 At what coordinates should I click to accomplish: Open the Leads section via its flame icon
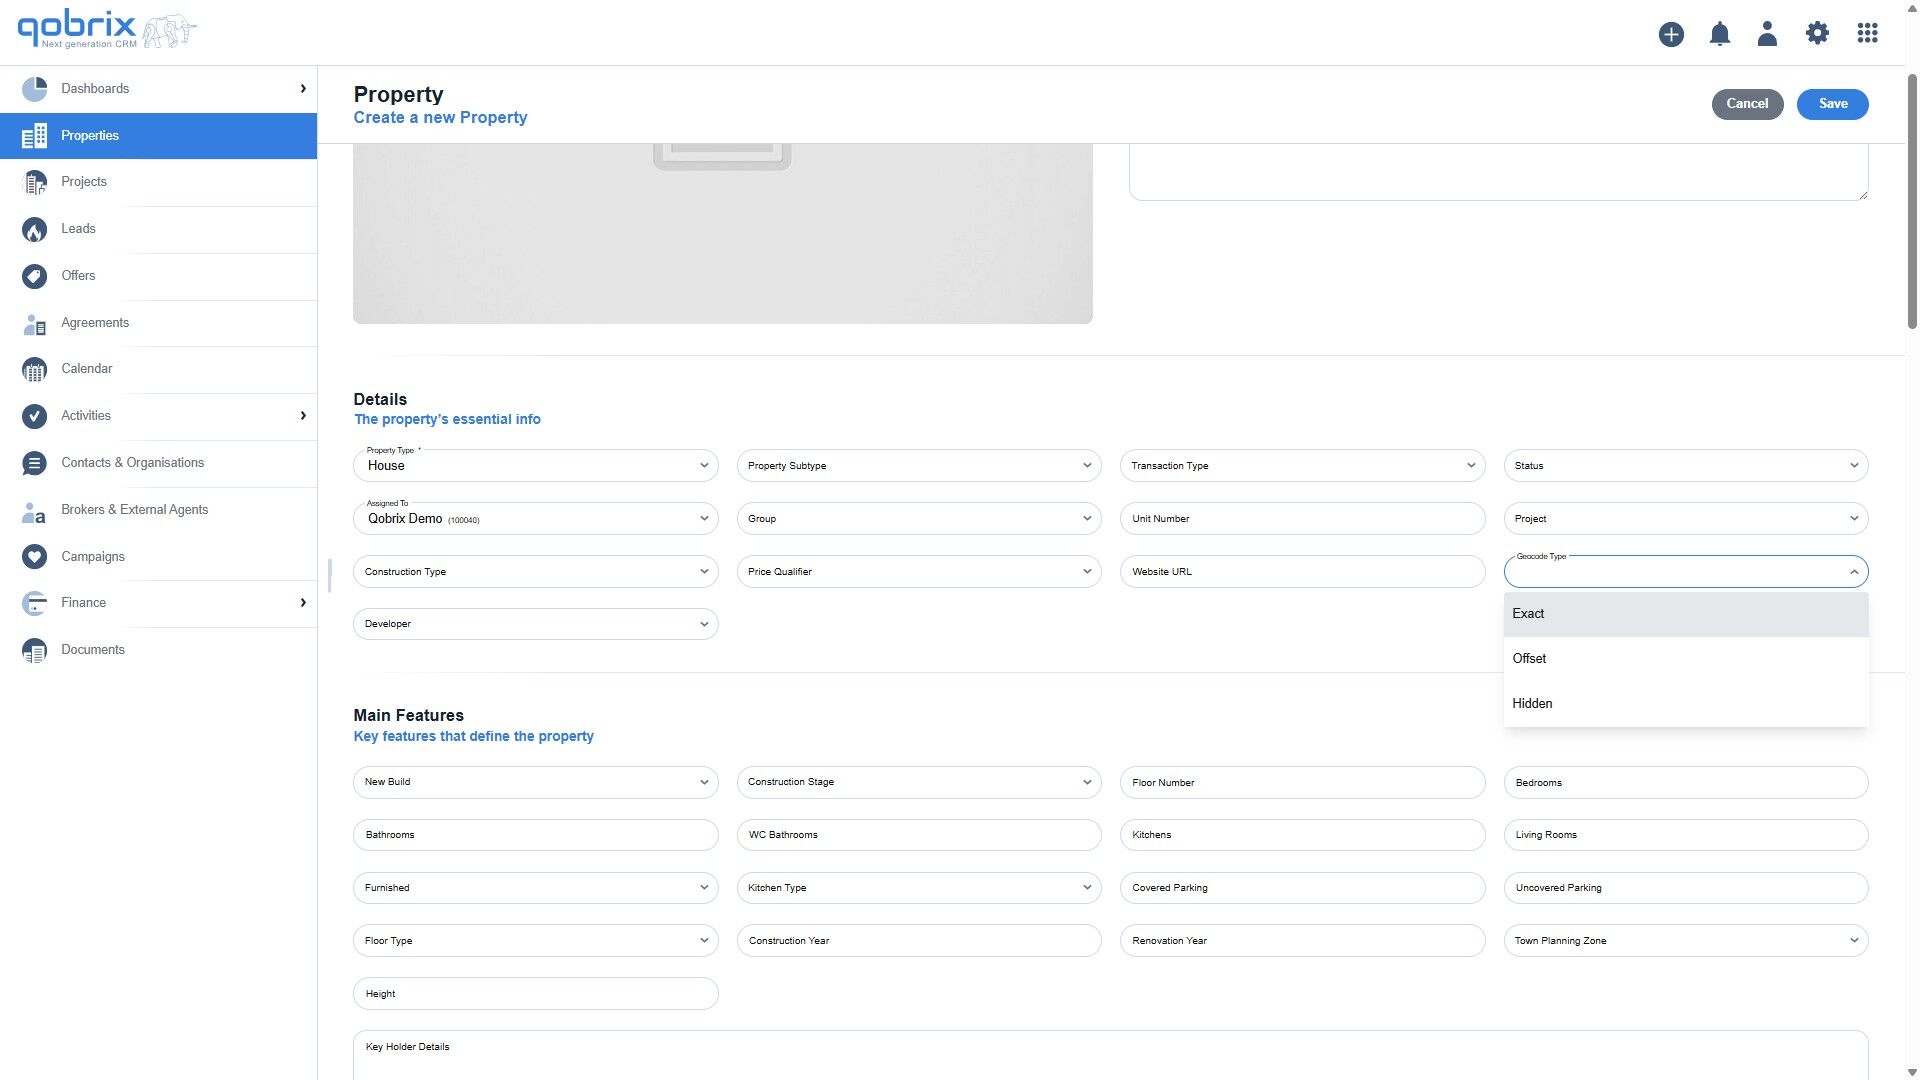coord(34,229)
